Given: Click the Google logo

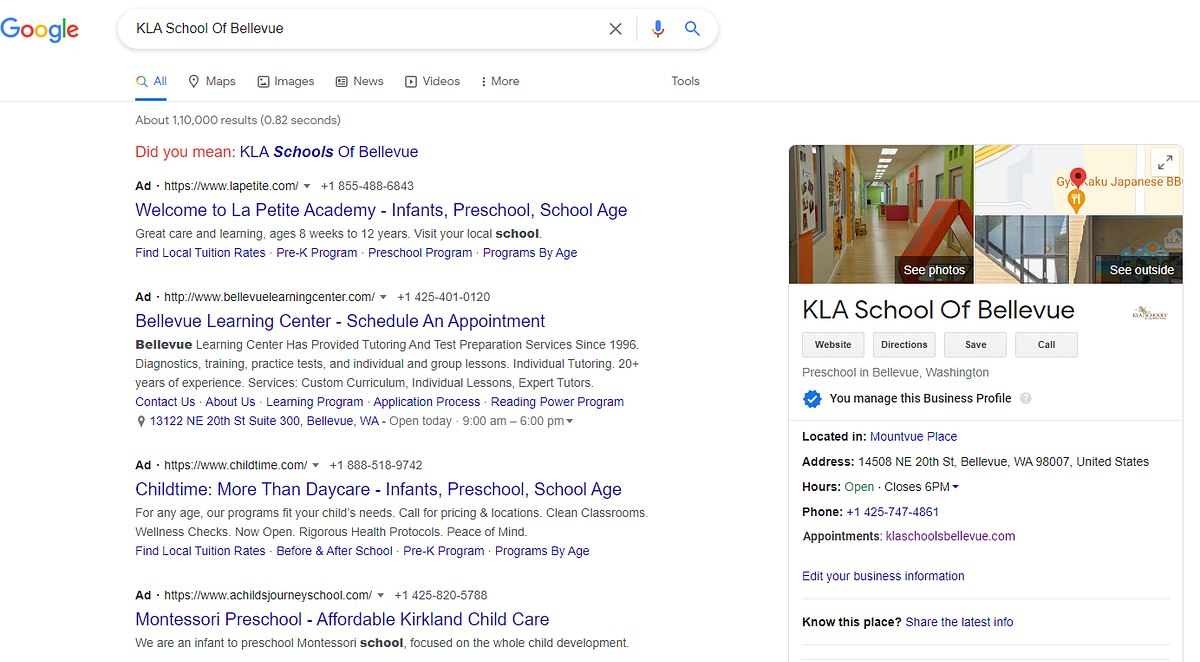Looking at the screenshot, I should point(40,30).
